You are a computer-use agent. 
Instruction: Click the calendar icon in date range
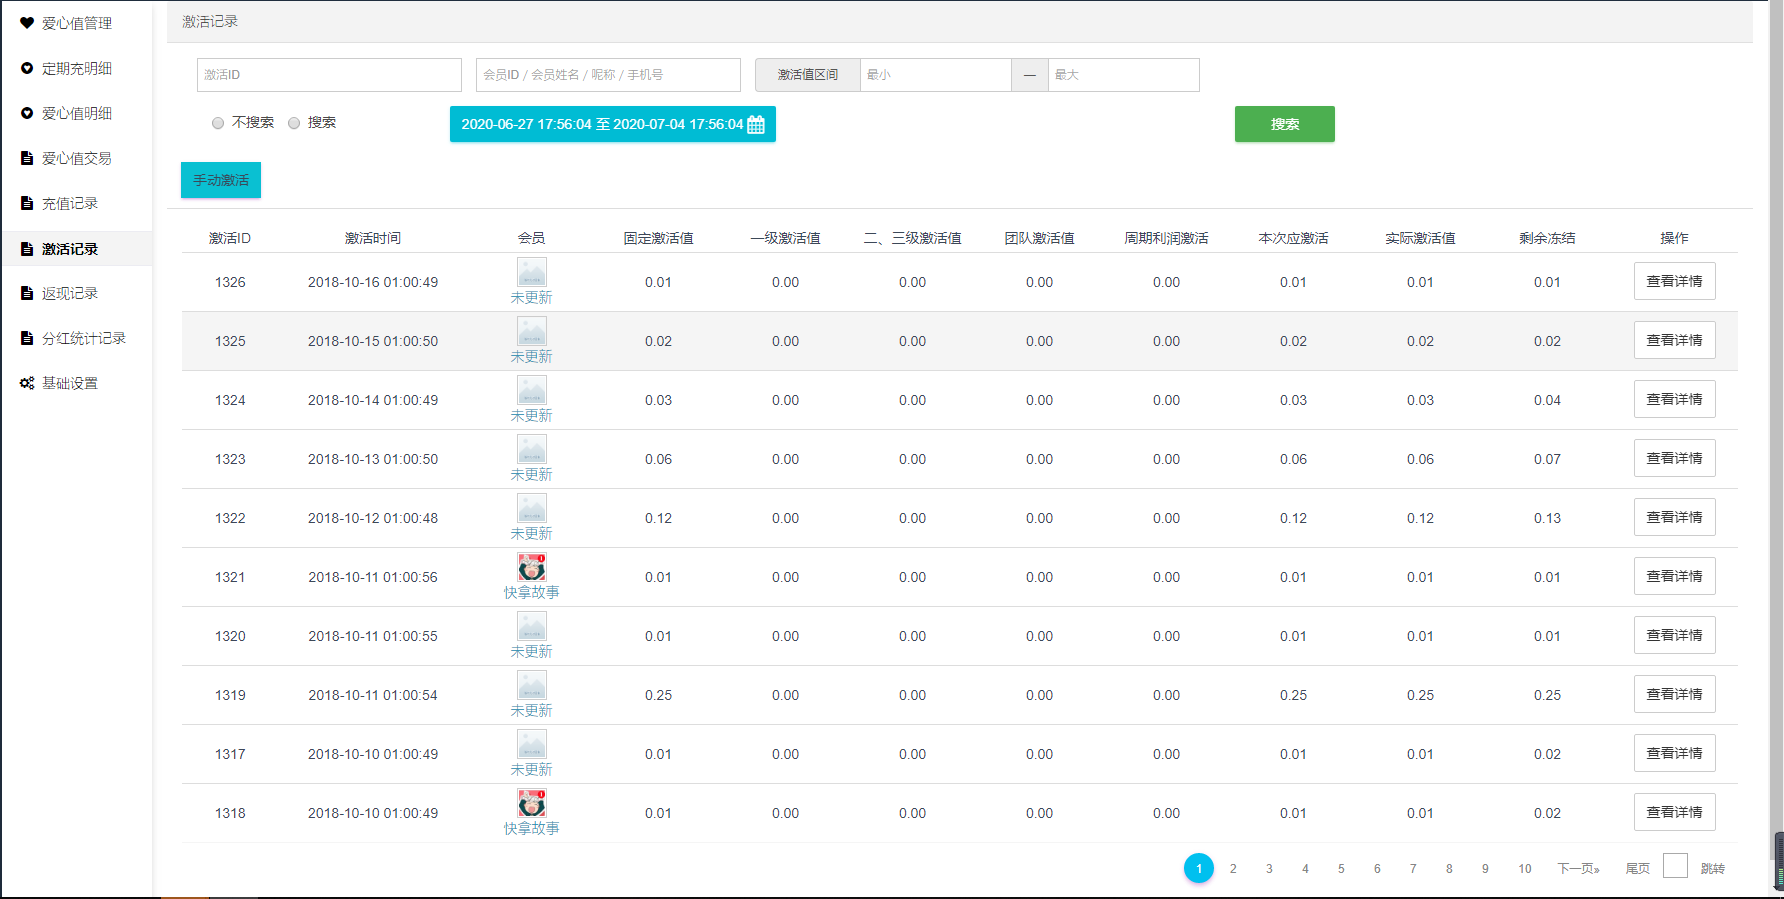tap(756, 125)
